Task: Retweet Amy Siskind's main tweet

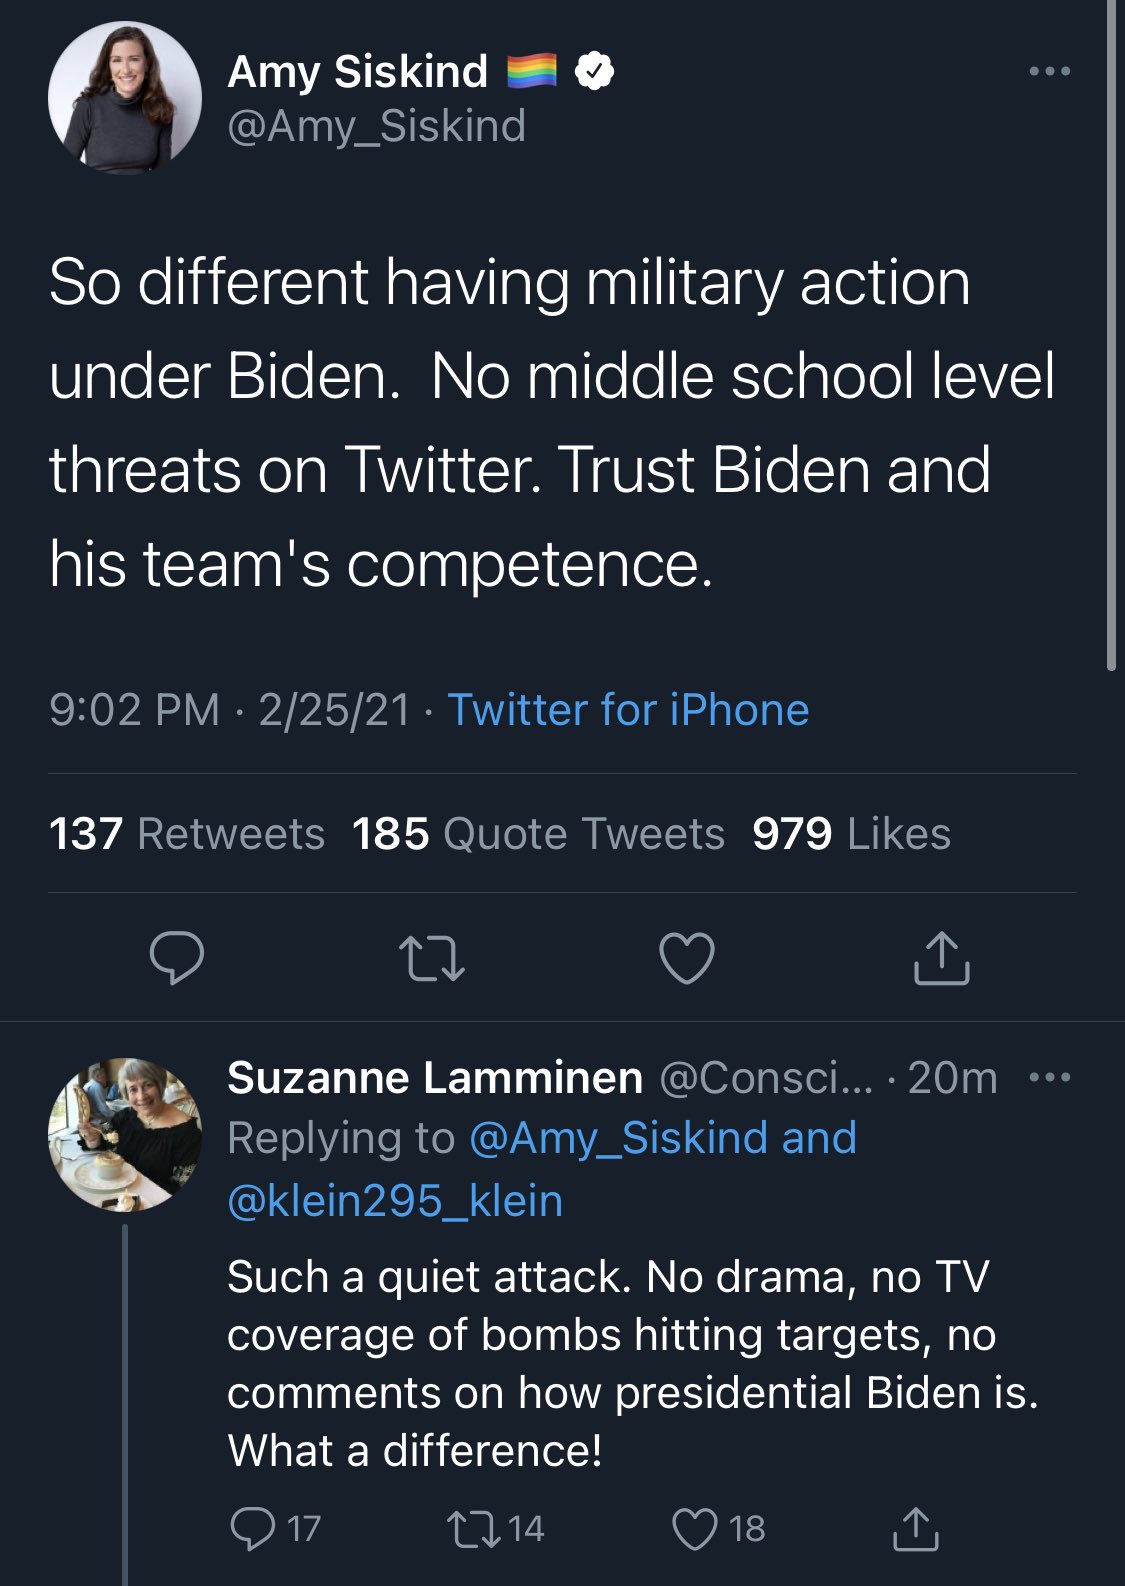Action: coord(431,958)
